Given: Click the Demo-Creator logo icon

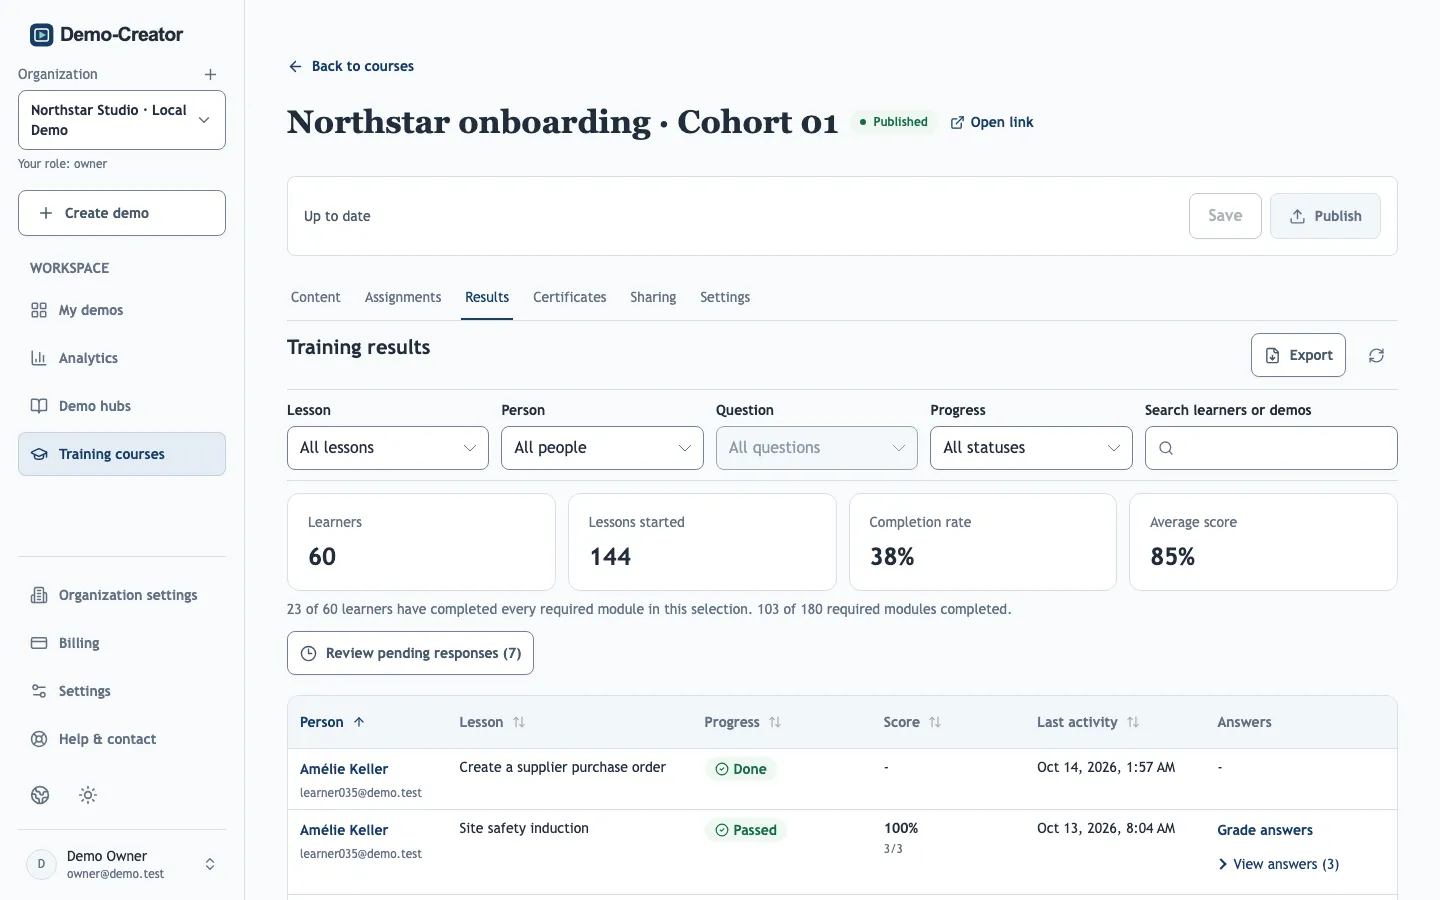Looking at the screenshot, I should click(x=41, y=35).
